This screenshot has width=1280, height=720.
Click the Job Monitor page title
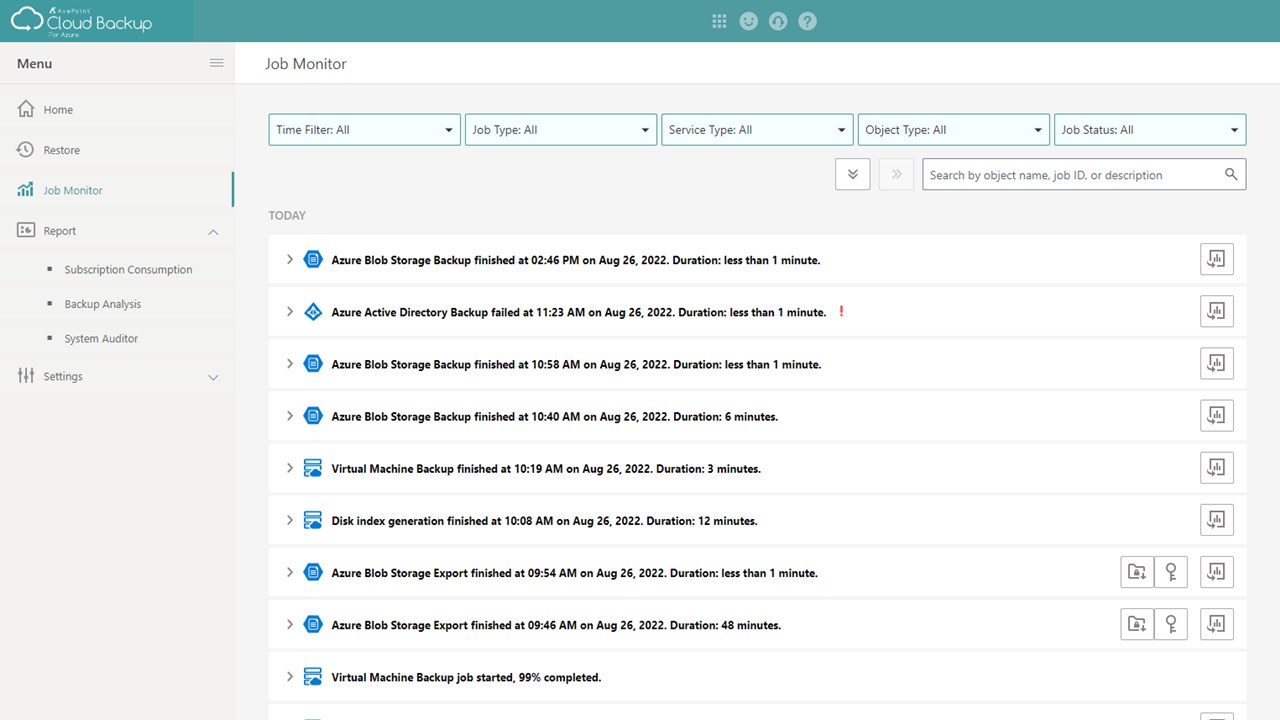(x=306, y=63)
